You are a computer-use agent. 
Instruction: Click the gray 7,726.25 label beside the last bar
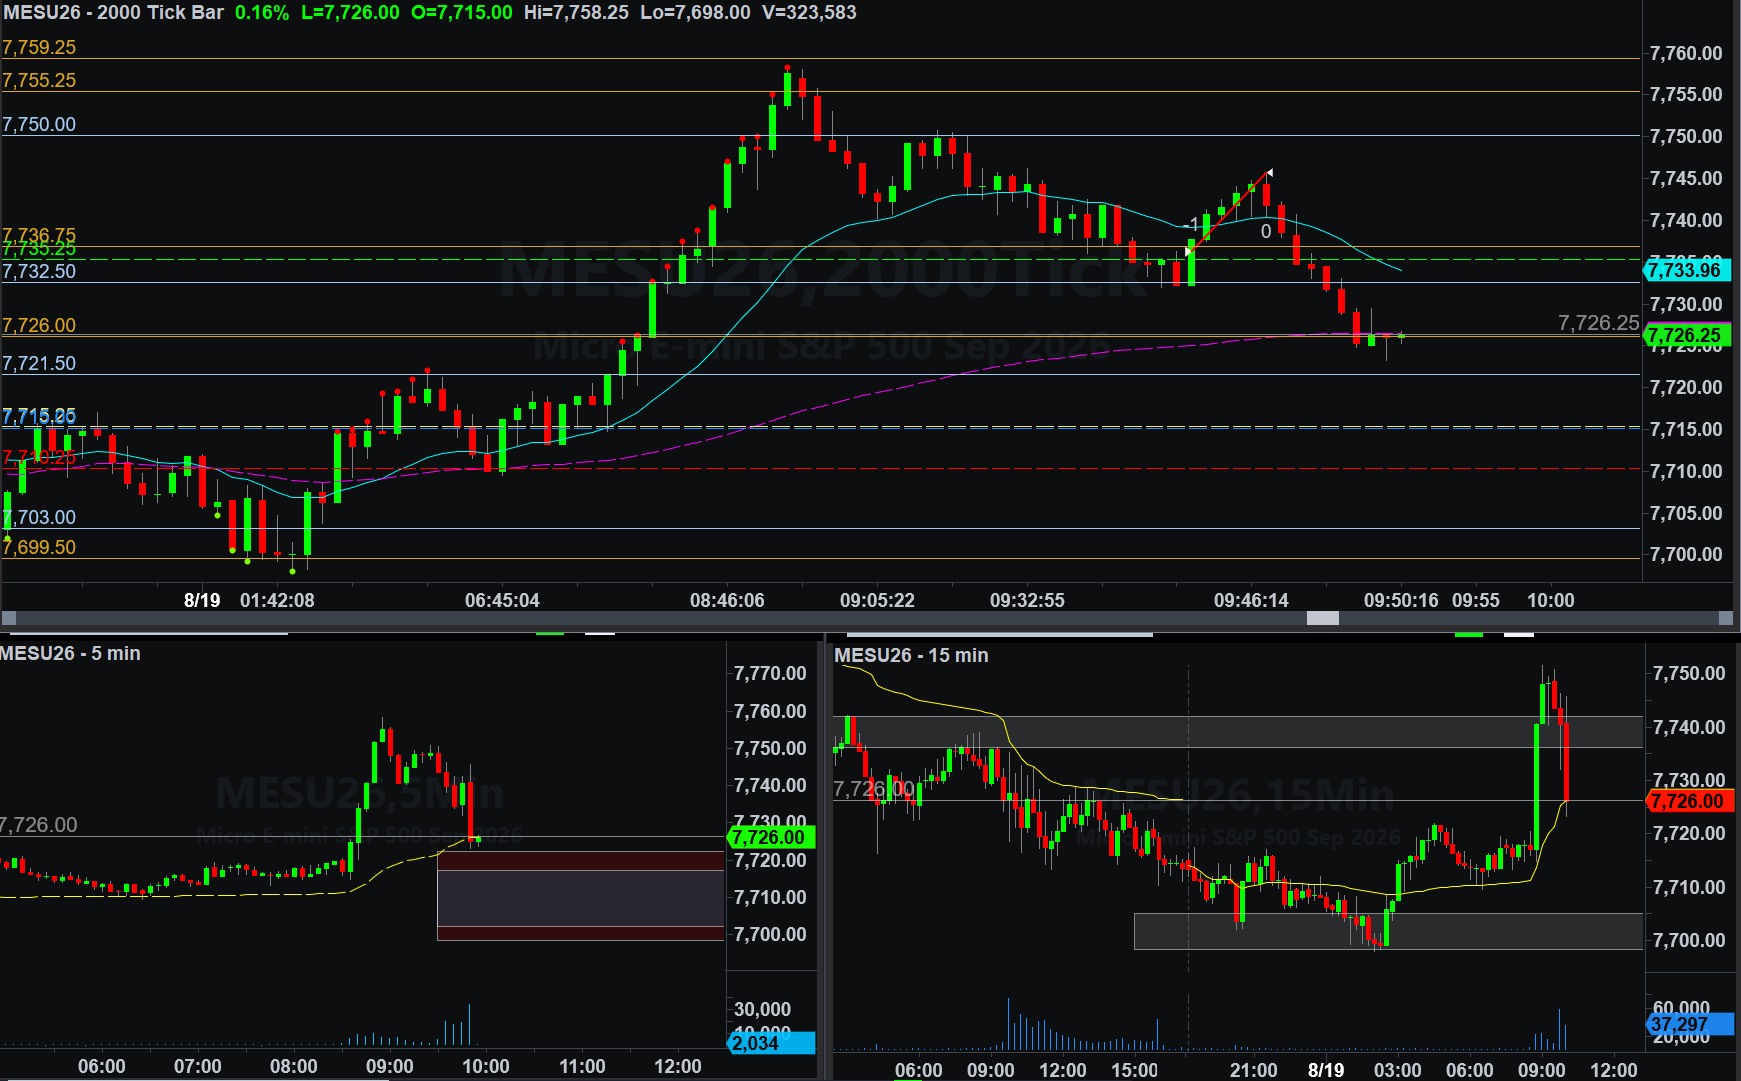(1598, 323)
